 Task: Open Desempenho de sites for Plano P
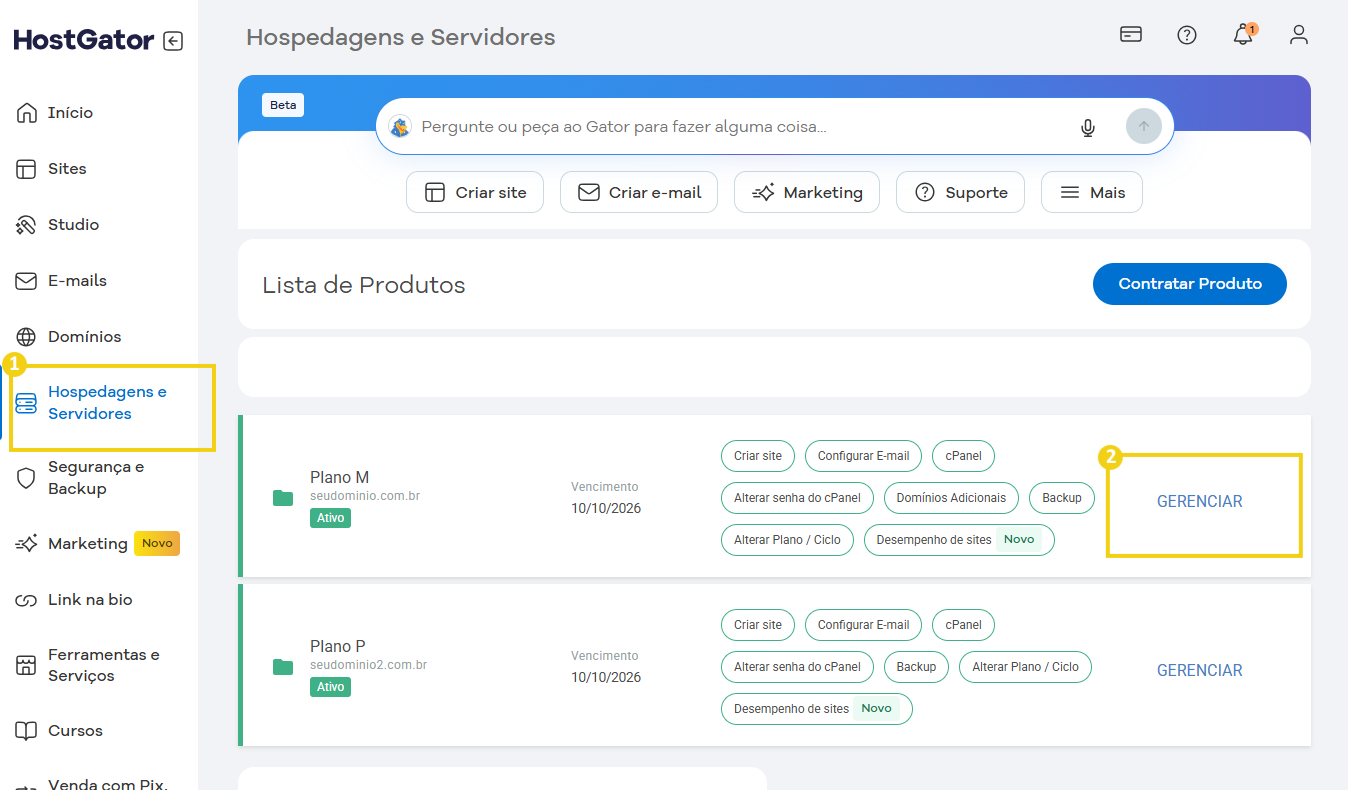(815, 709)
